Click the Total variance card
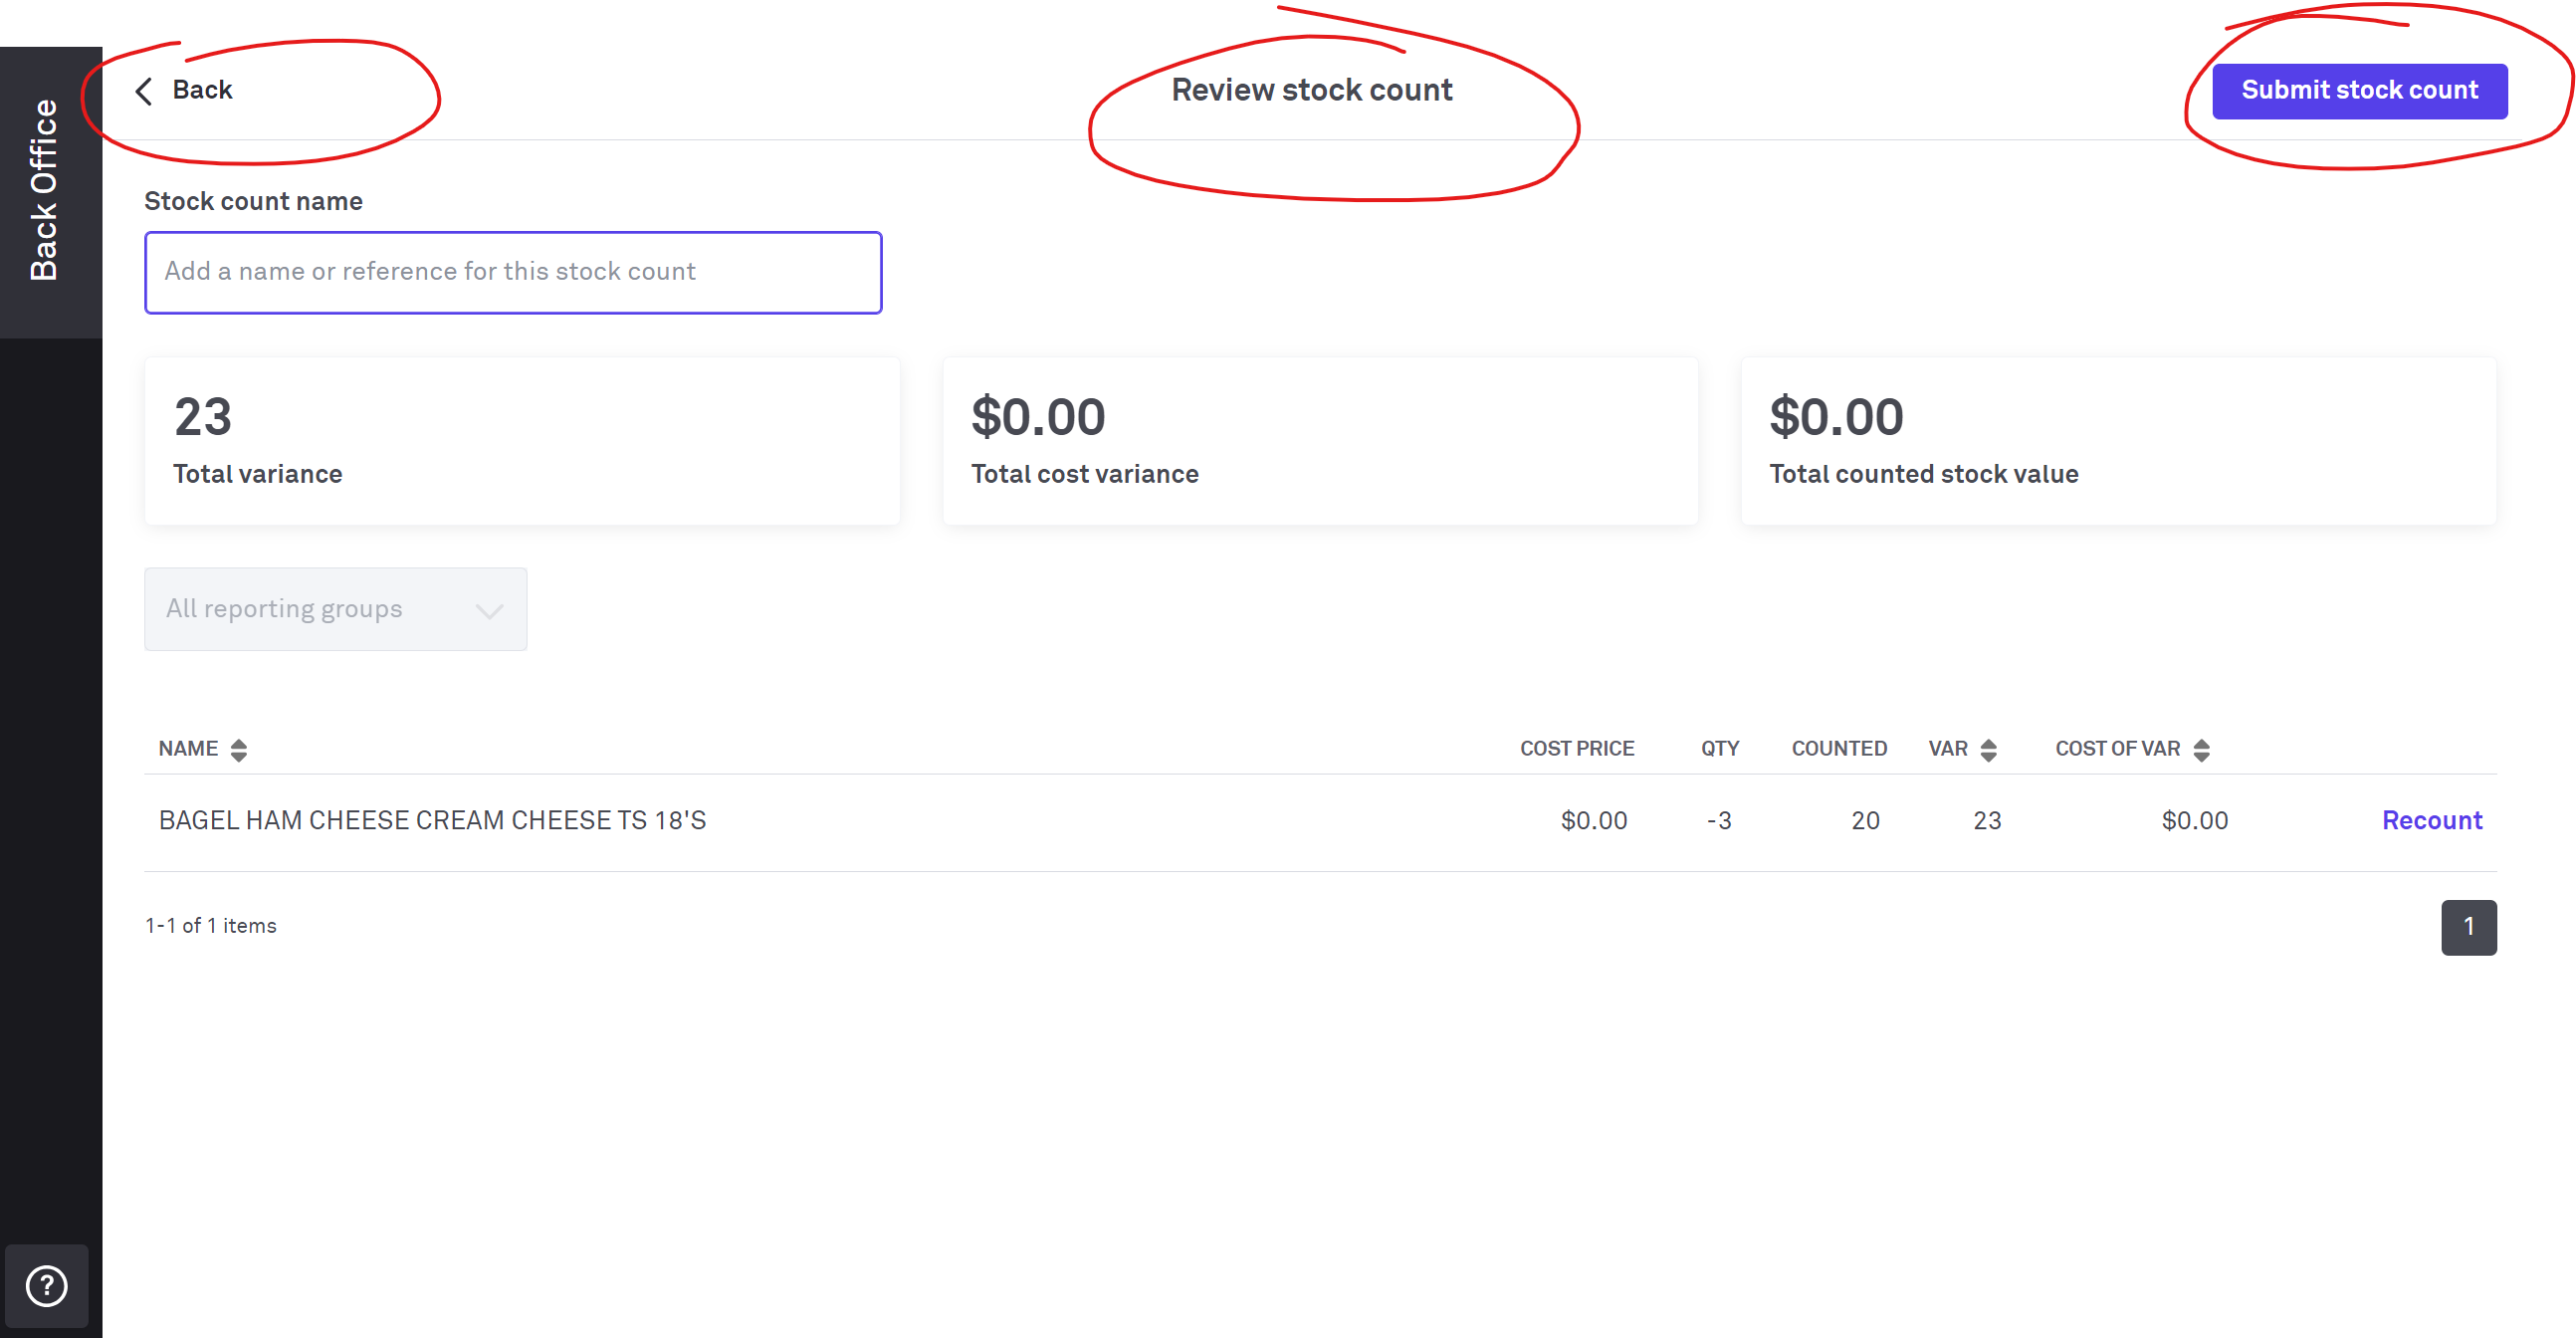This screenshot has height=1338, width=2576. point(521,441)
